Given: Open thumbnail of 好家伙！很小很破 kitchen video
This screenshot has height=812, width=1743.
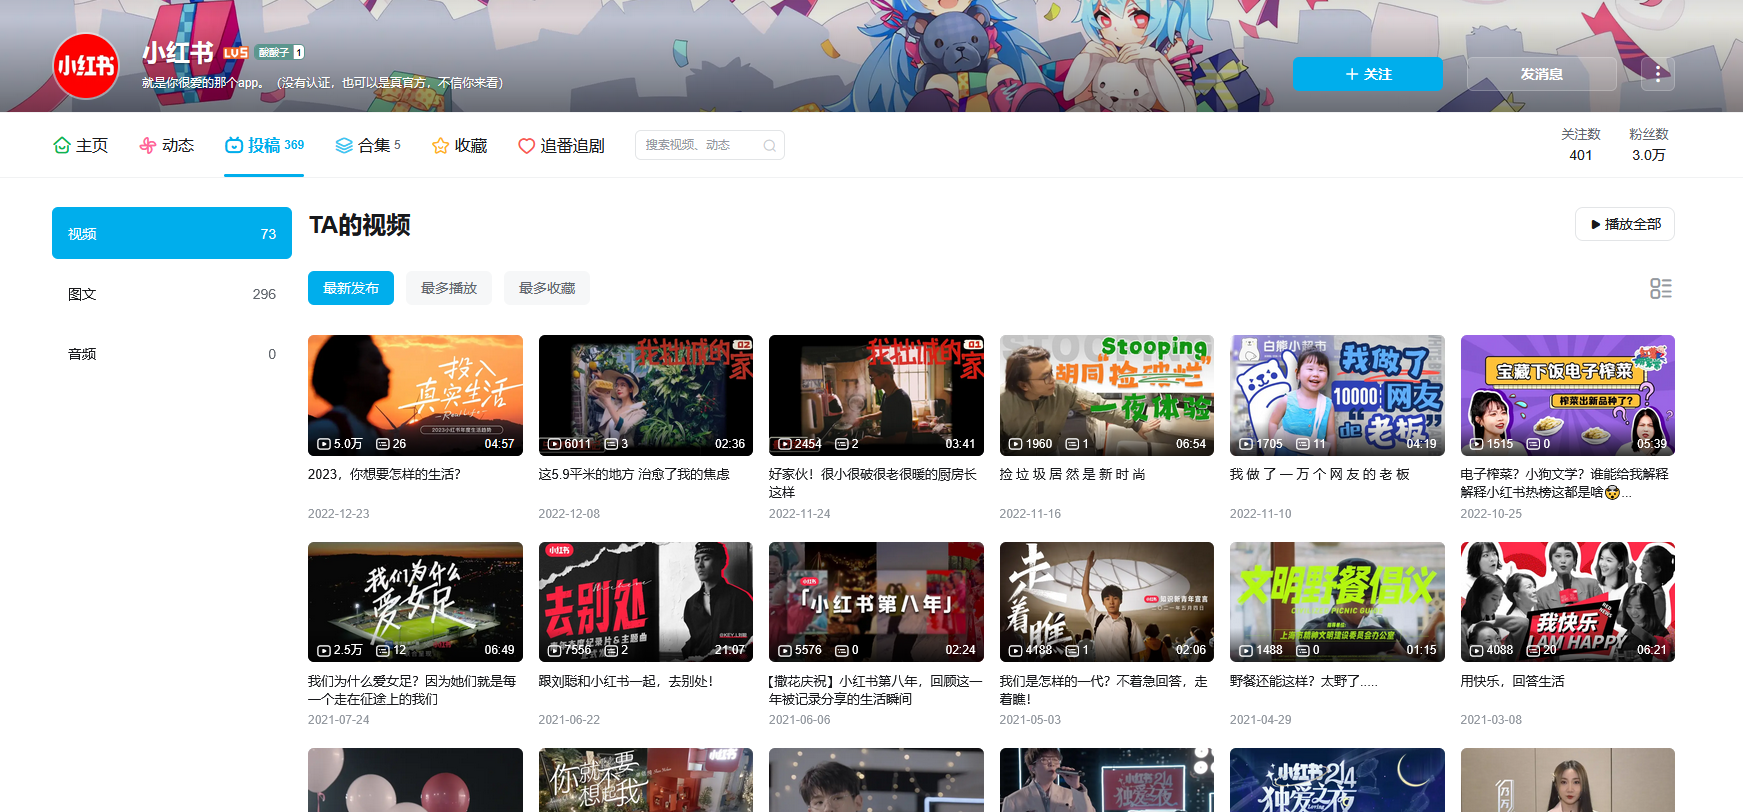Looking at the screenshot, I should [876, 395].
